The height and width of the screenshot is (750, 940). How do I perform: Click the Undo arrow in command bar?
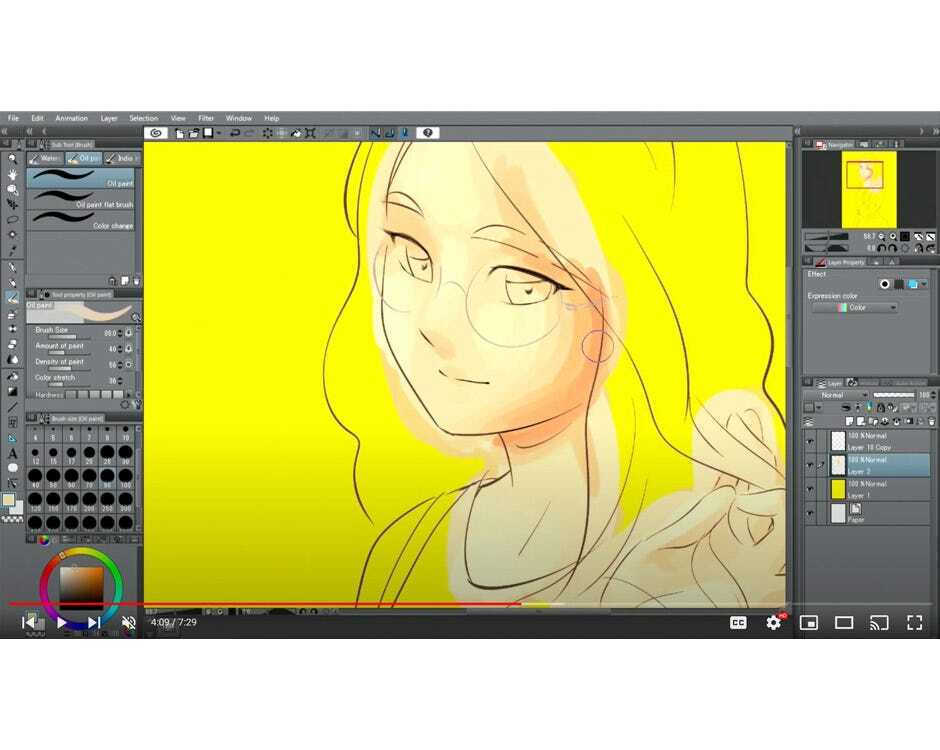point(235,133)
